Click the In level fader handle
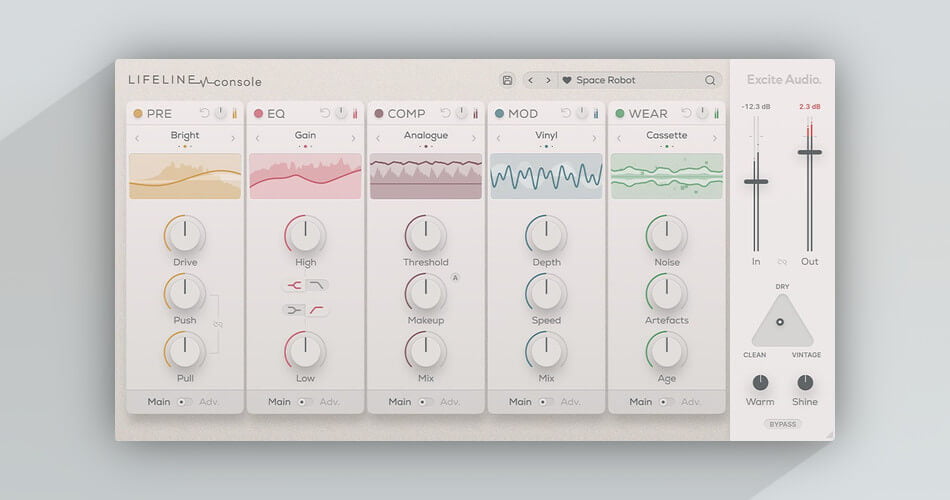 point(756,182)
